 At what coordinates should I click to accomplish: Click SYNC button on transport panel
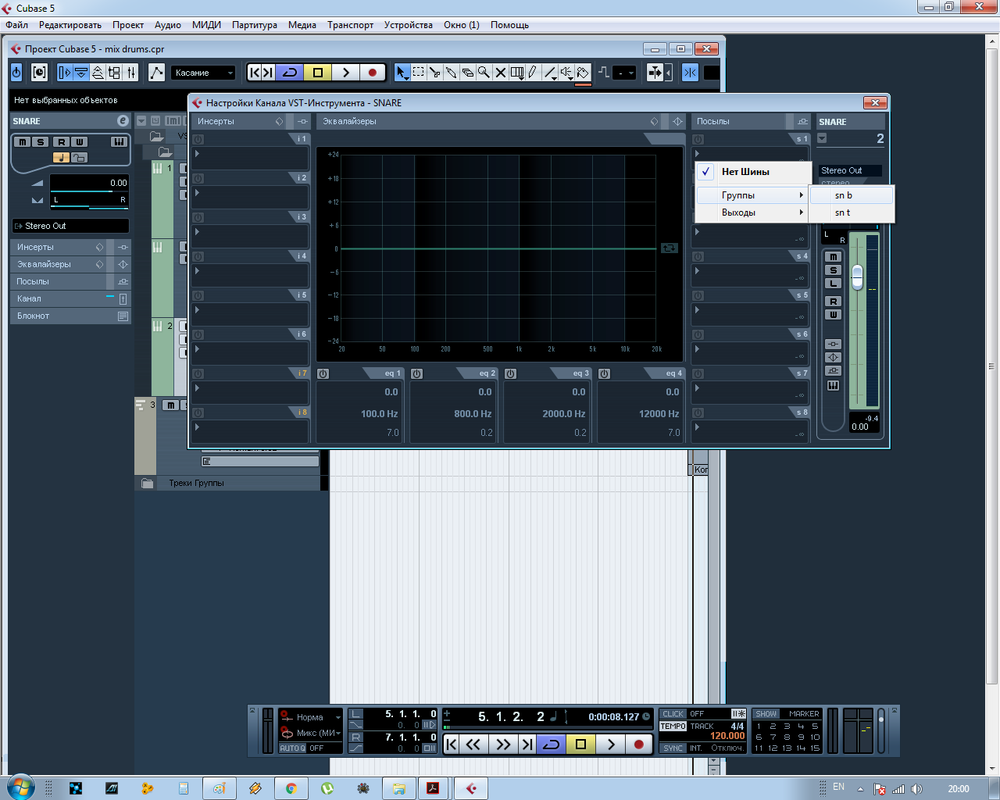click(673, 748)
